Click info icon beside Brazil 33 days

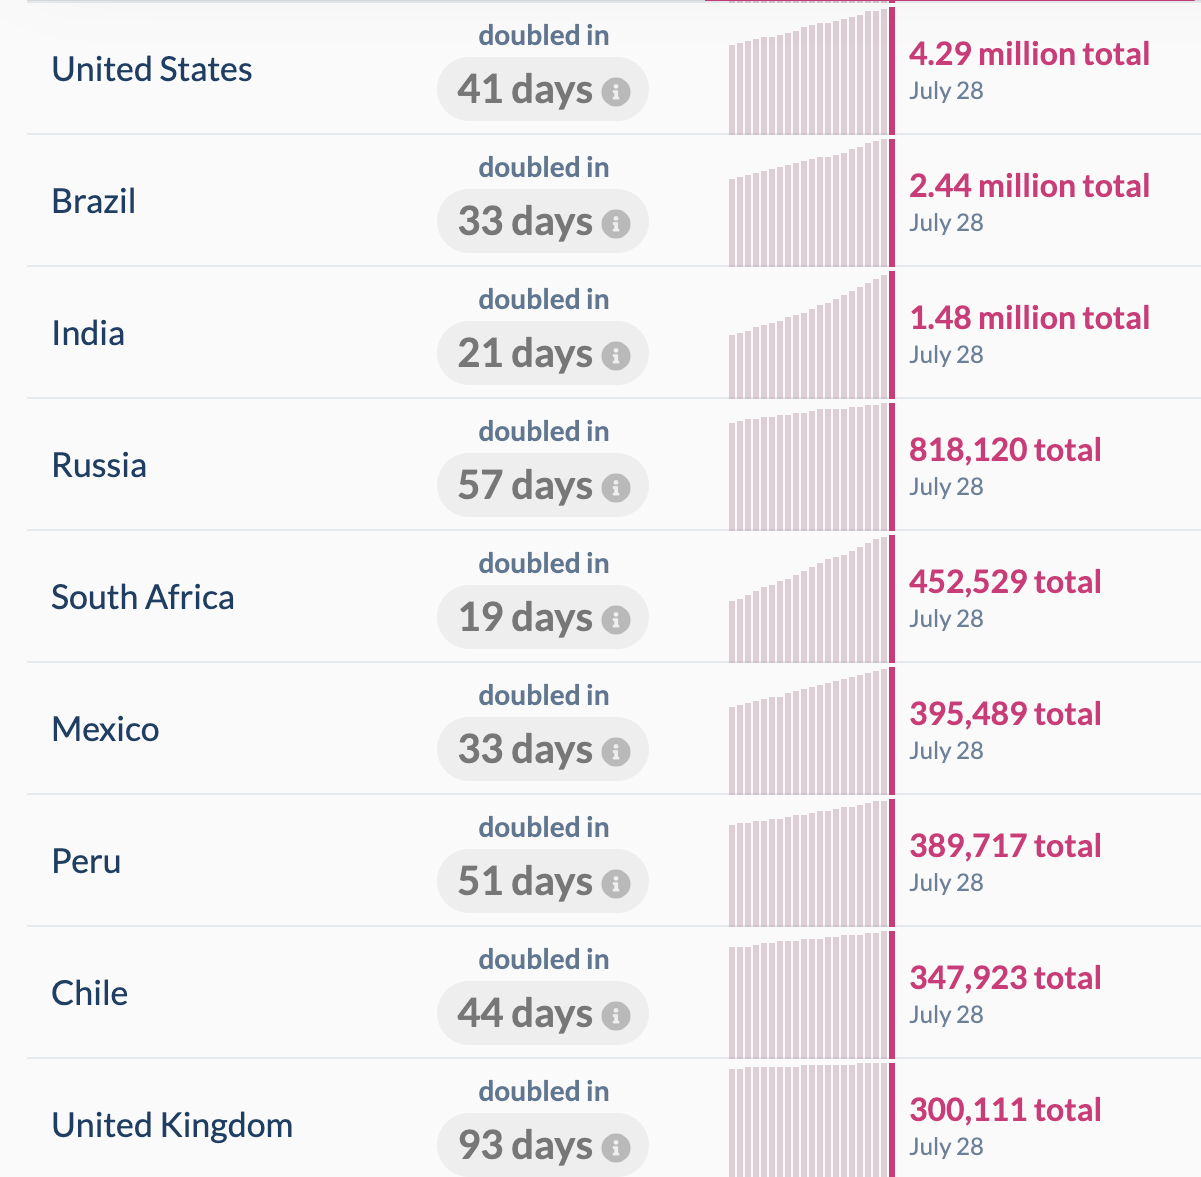pos(616,224)
